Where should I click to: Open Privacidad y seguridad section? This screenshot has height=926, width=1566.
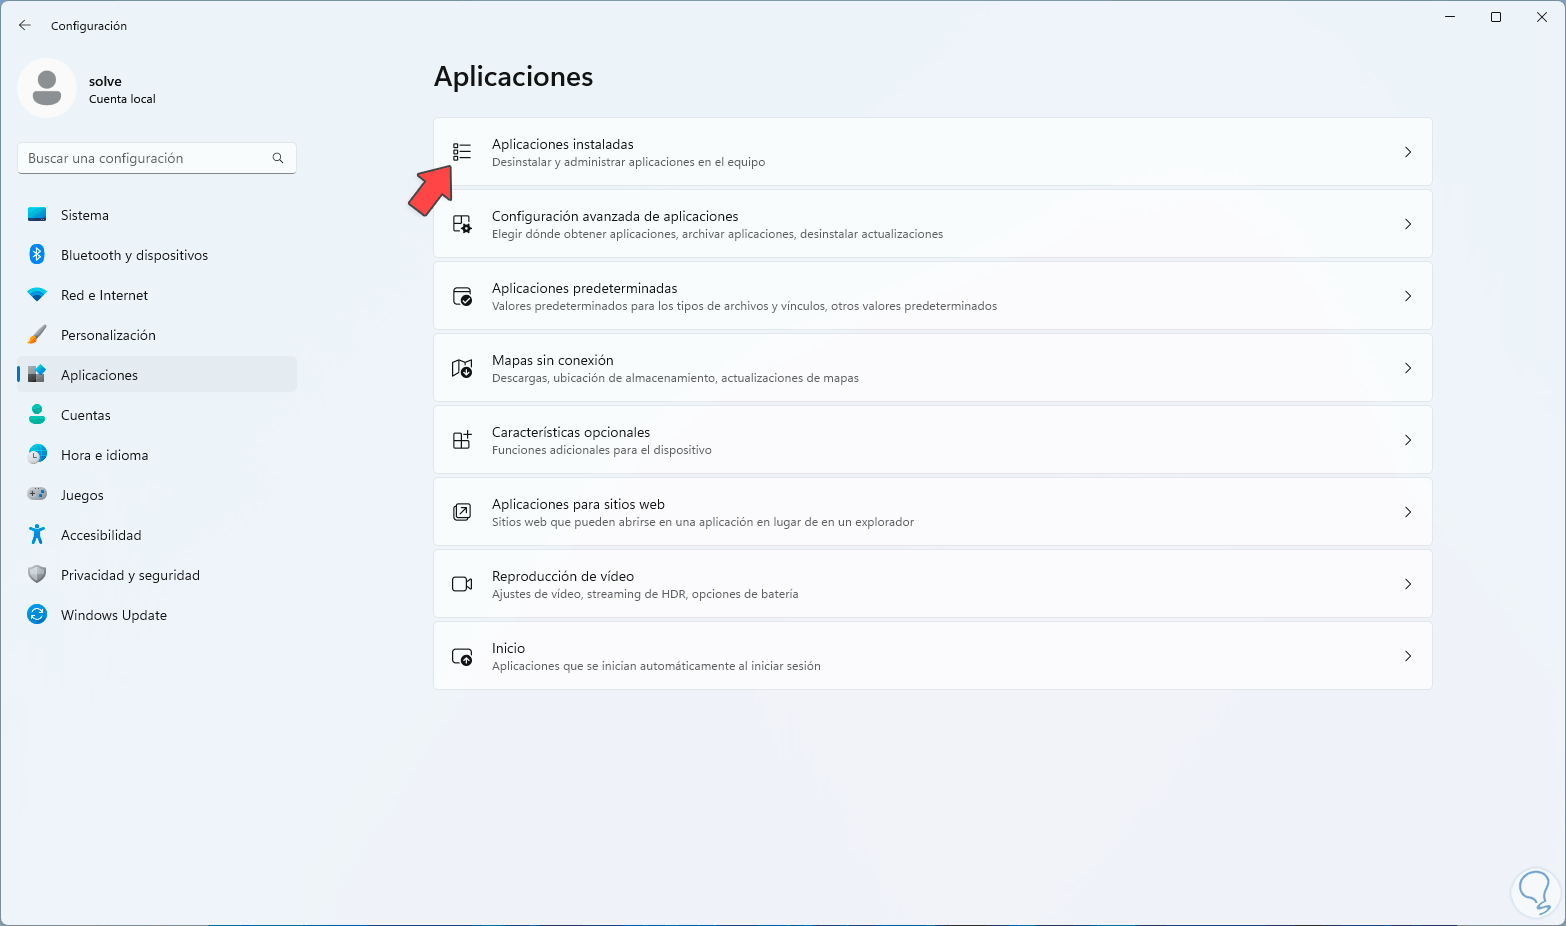(x=130, y=575)
